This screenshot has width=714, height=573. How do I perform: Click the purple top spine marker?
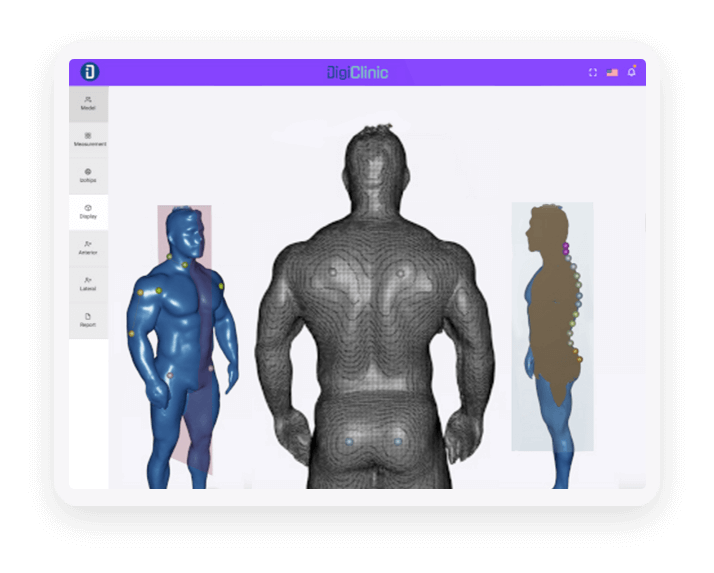click(565, 245)
